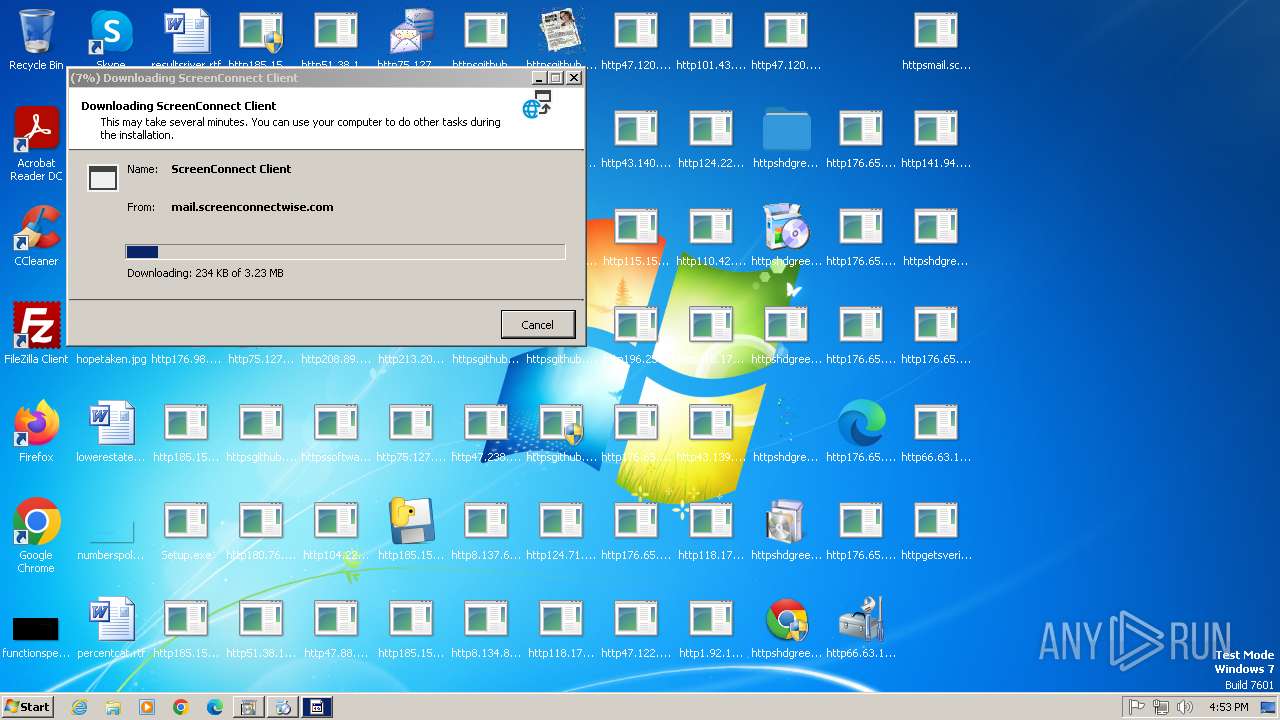Click the globe network install icon in dialog header
The width and height of the screenshot is (1280, 720).
[x=537, y=104]
